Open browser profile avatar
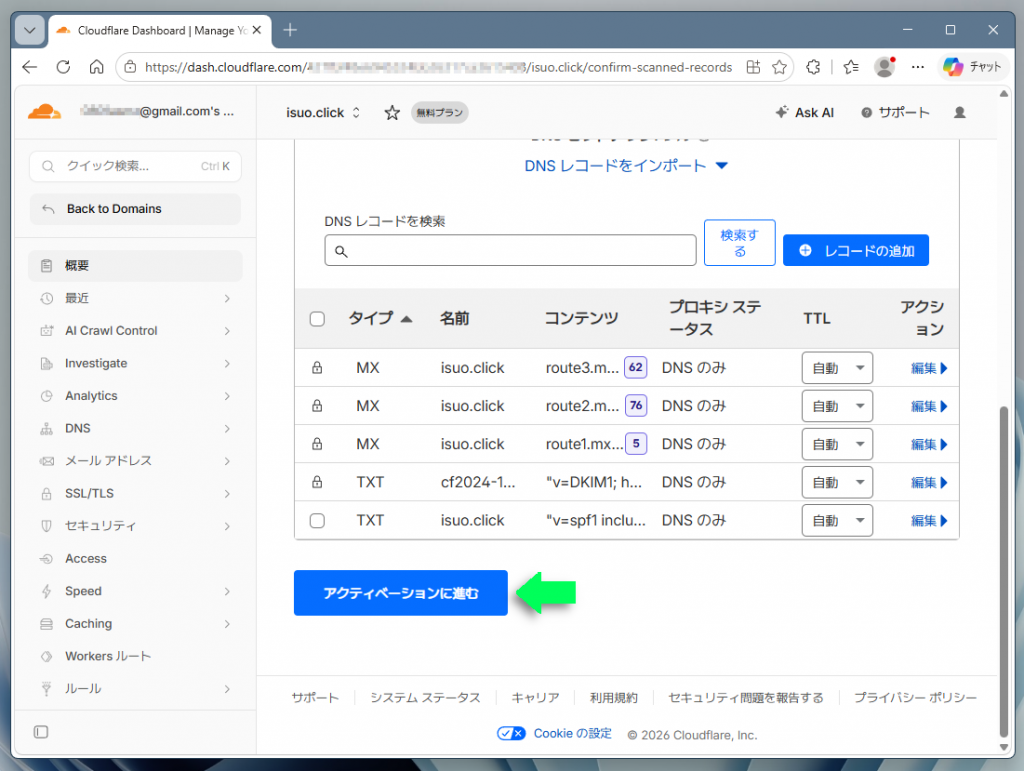Viewport: 1024px width, 771px height. click(x=885, y=67)
